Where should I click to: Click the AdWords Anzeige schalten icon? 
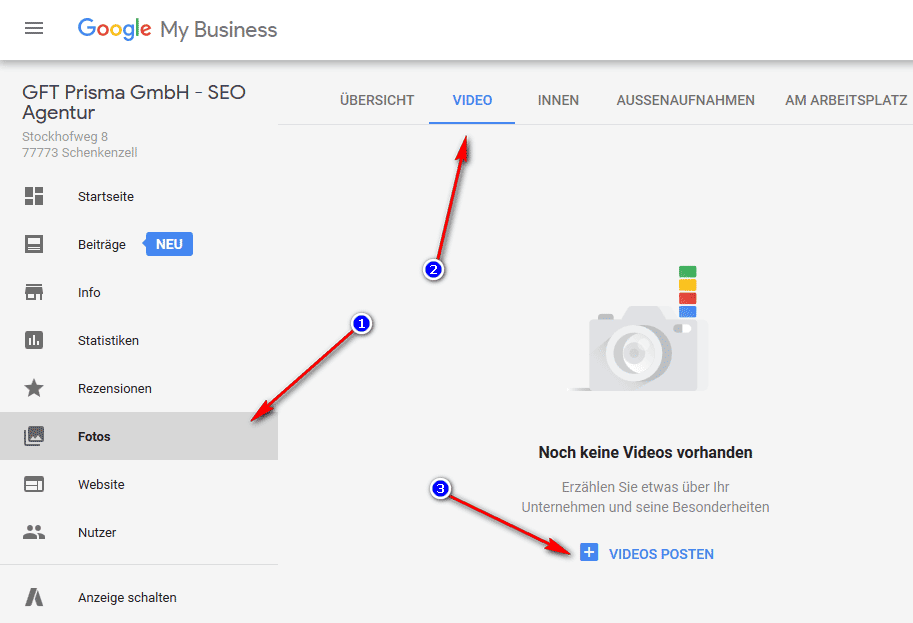coord(34,597)
